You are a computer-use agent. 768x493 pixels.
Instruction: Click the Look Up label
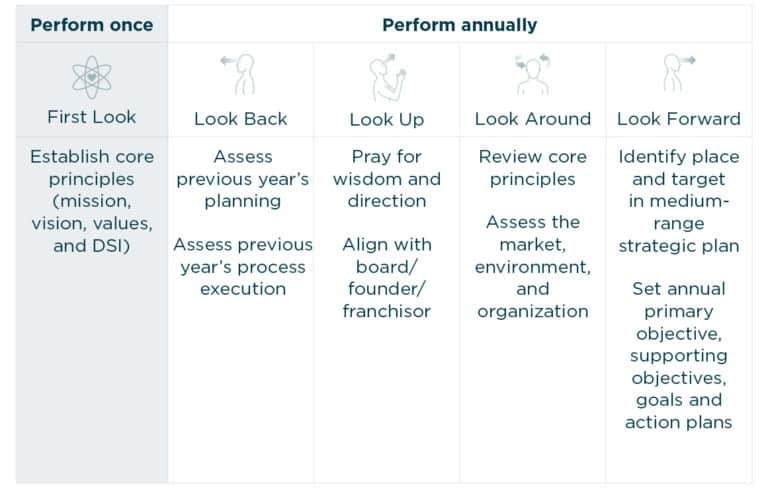pyautogui.click(x=386, y=119)
